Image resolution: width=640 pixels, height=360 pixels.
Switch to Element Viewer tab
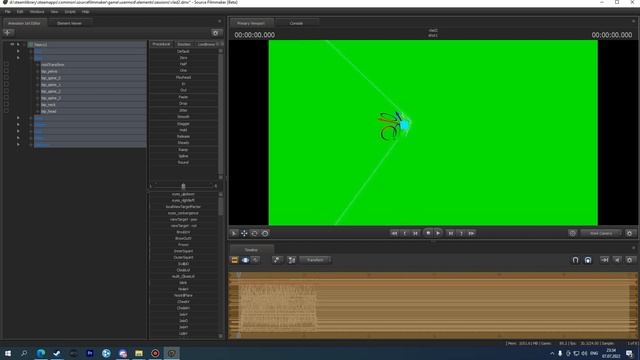click(x=69, y=23)
